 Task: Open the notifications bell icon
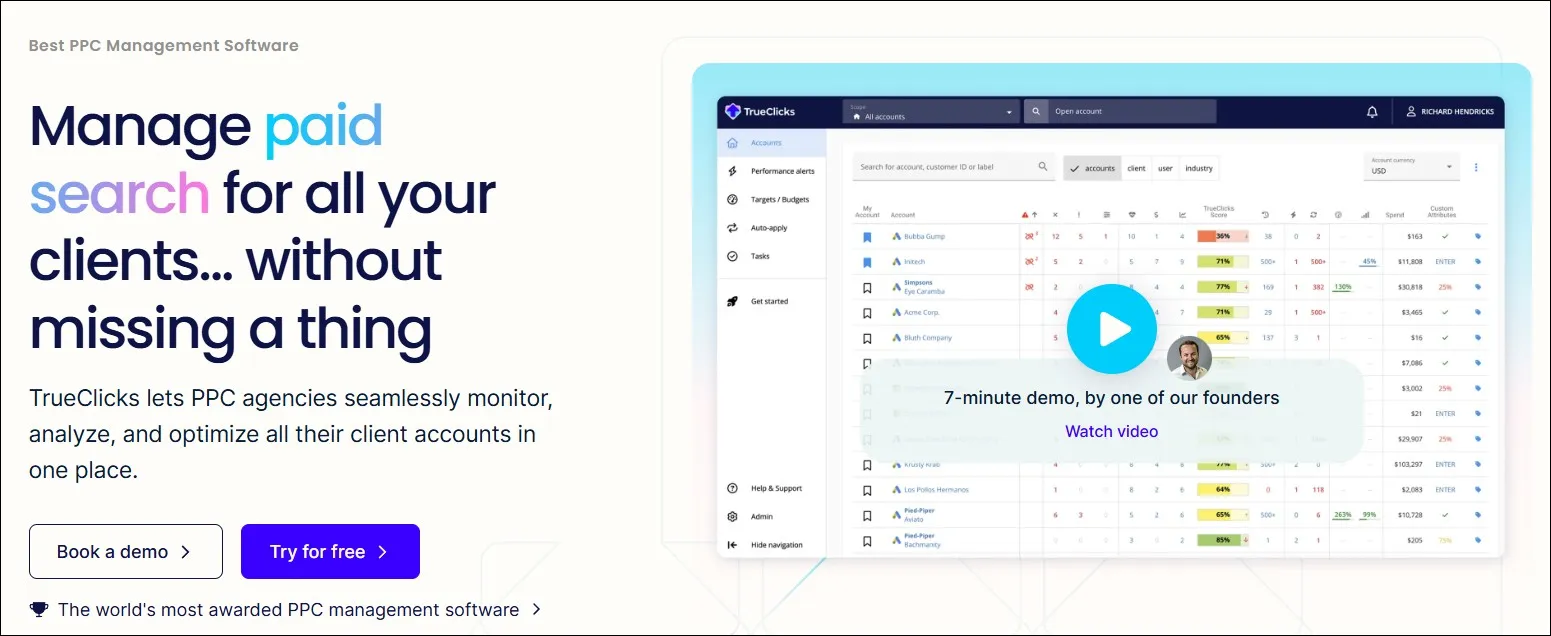tap(1372, 112)
